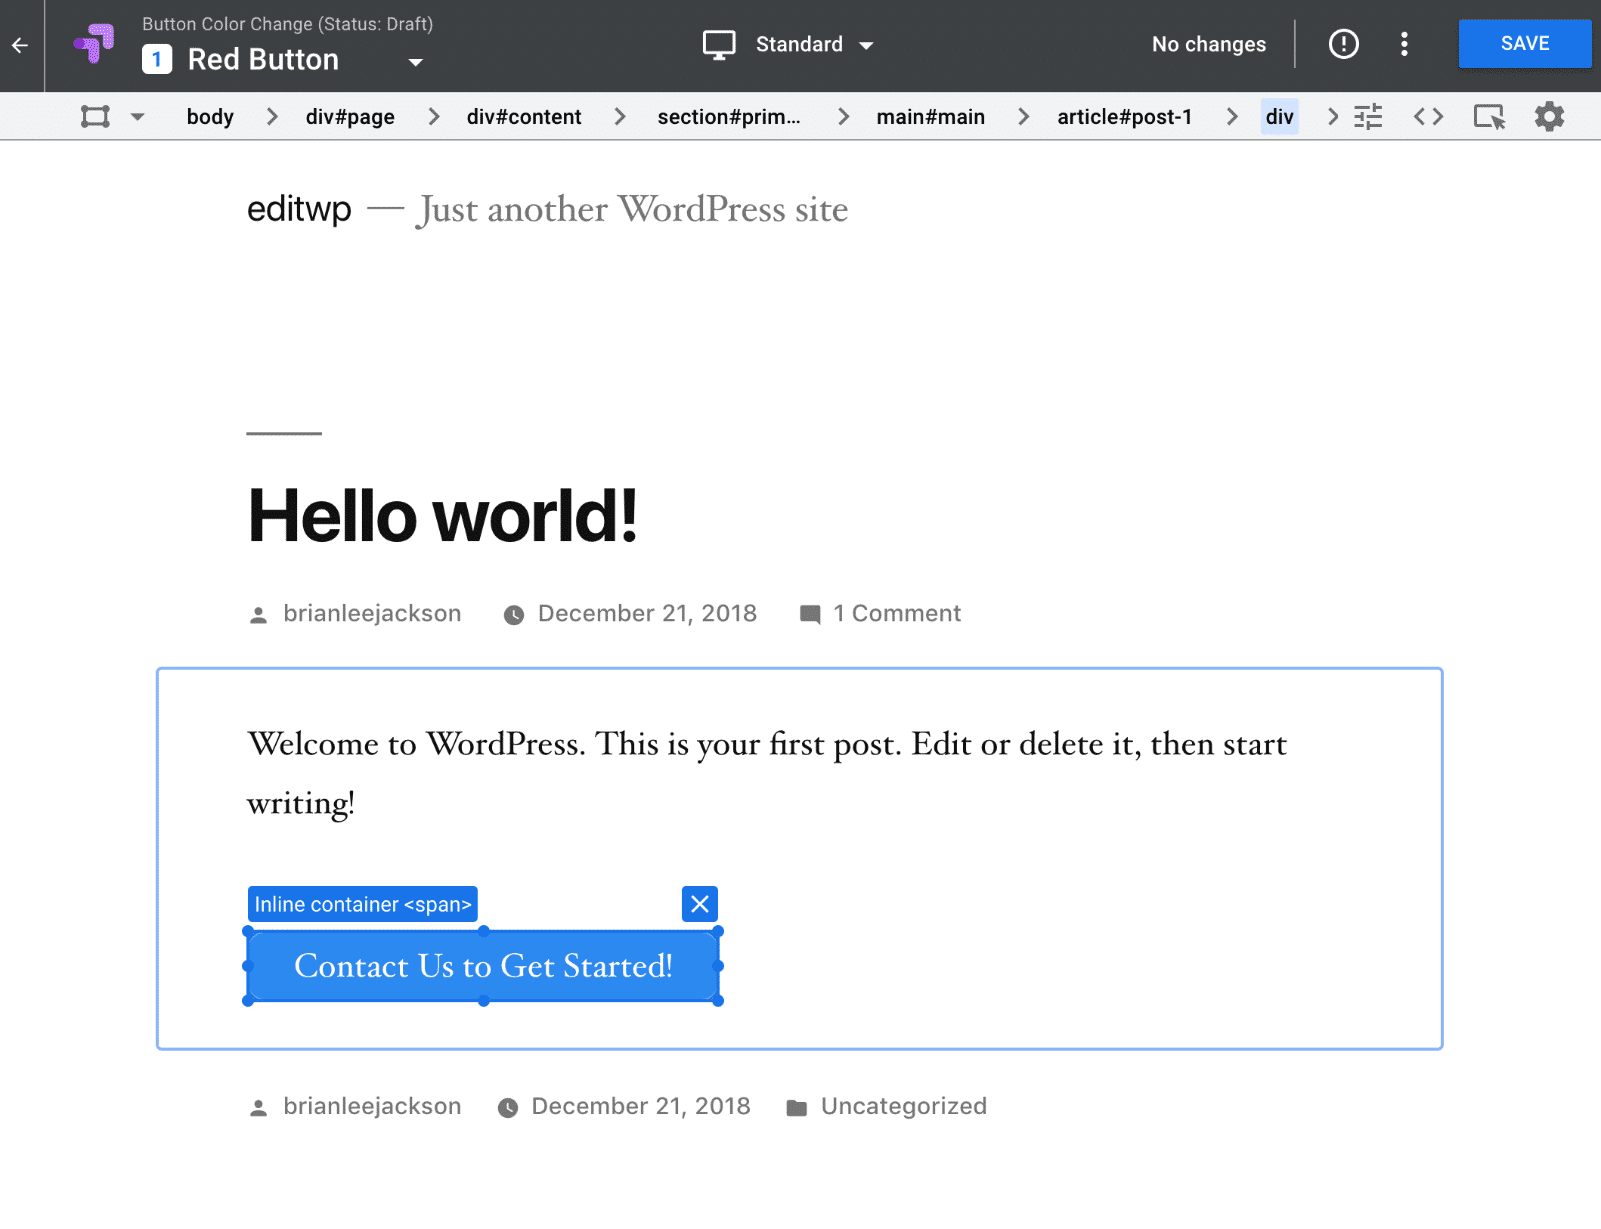Open the HTML code editor
Viewport: 1601px width, 1229px height.
(x=1429, y=116)
